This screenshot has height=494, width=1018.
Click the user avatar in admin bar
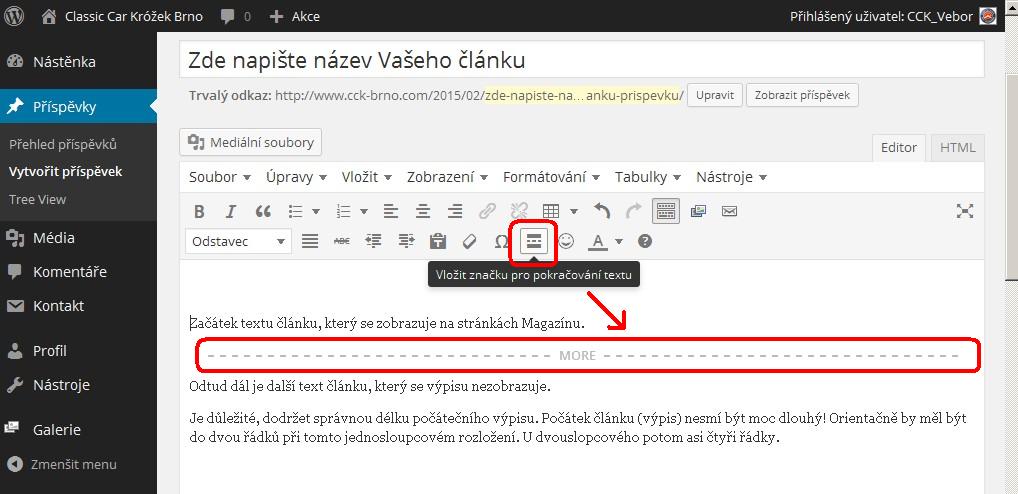click(x=987, y=16)
